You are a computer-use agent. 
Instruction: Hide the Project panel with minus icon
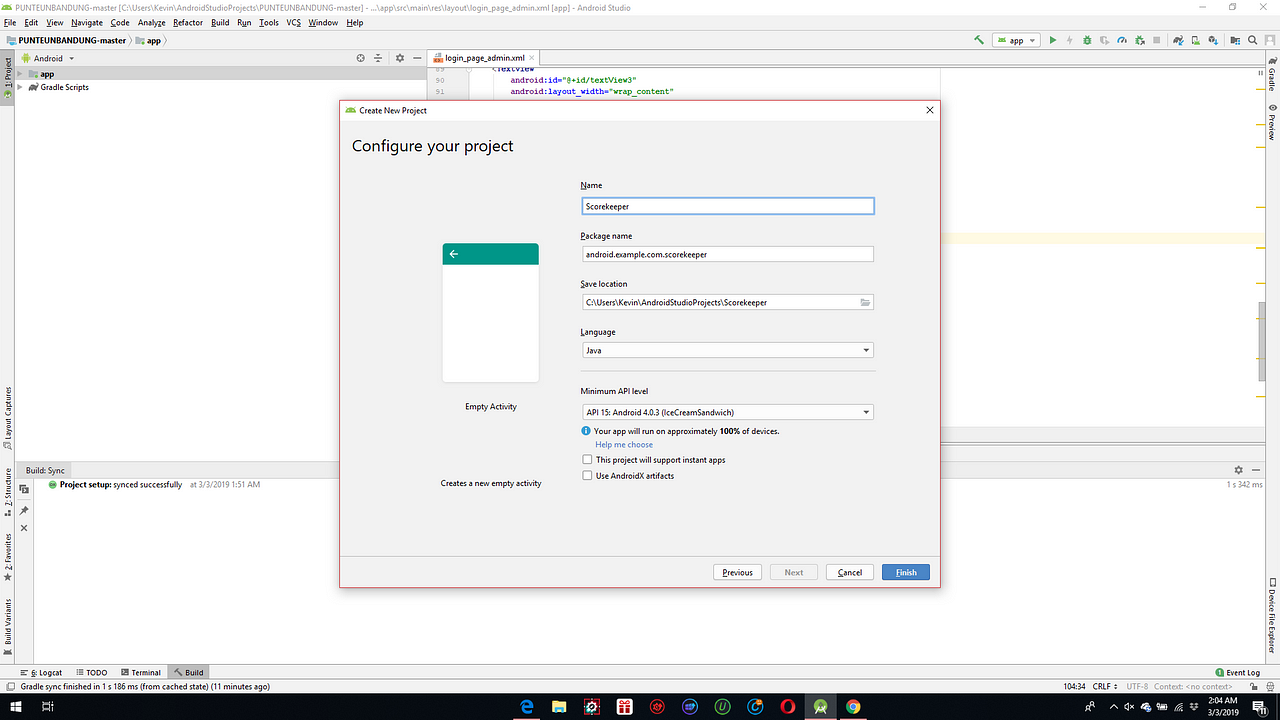tap(416, 58)
